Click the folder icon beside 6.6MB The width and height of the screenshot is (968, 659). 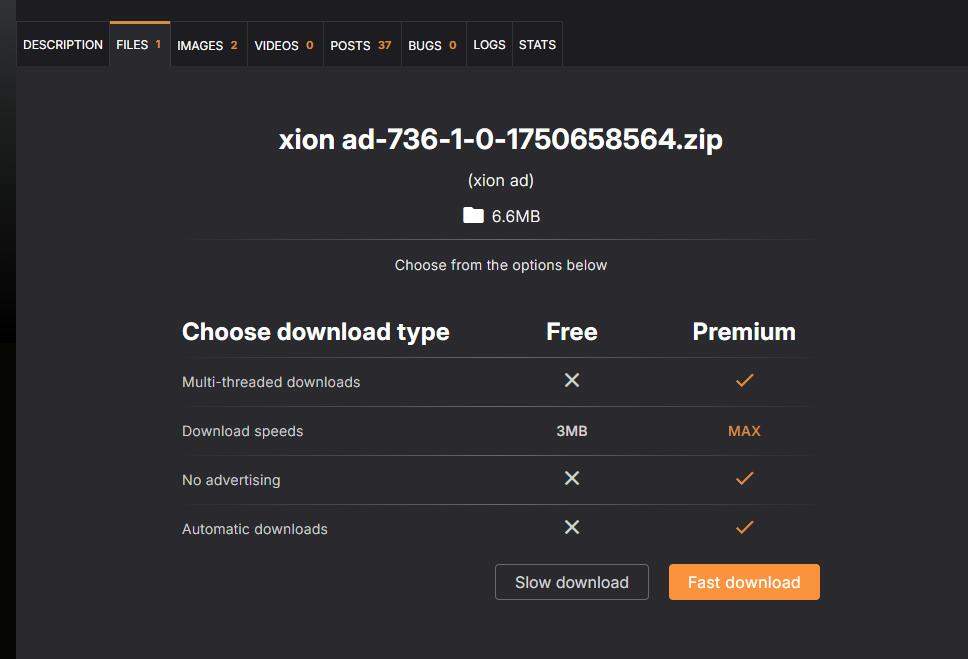(473, 215)
